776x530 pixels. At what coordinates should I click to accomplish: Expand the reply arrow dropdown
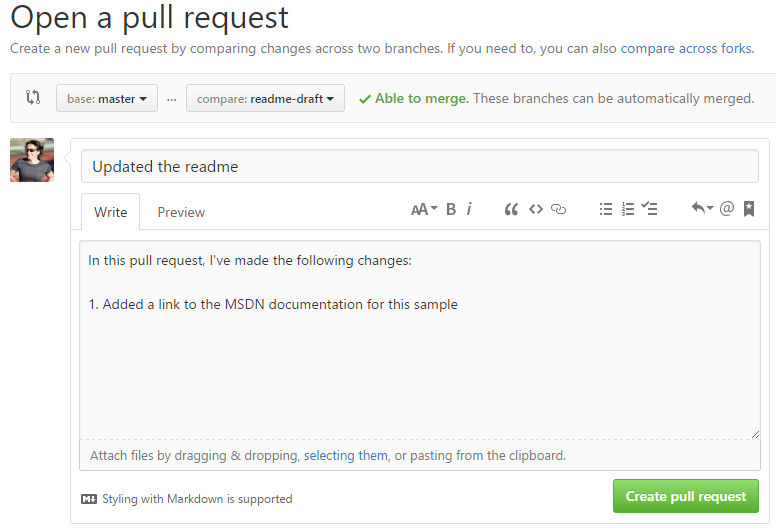point(702,209)
